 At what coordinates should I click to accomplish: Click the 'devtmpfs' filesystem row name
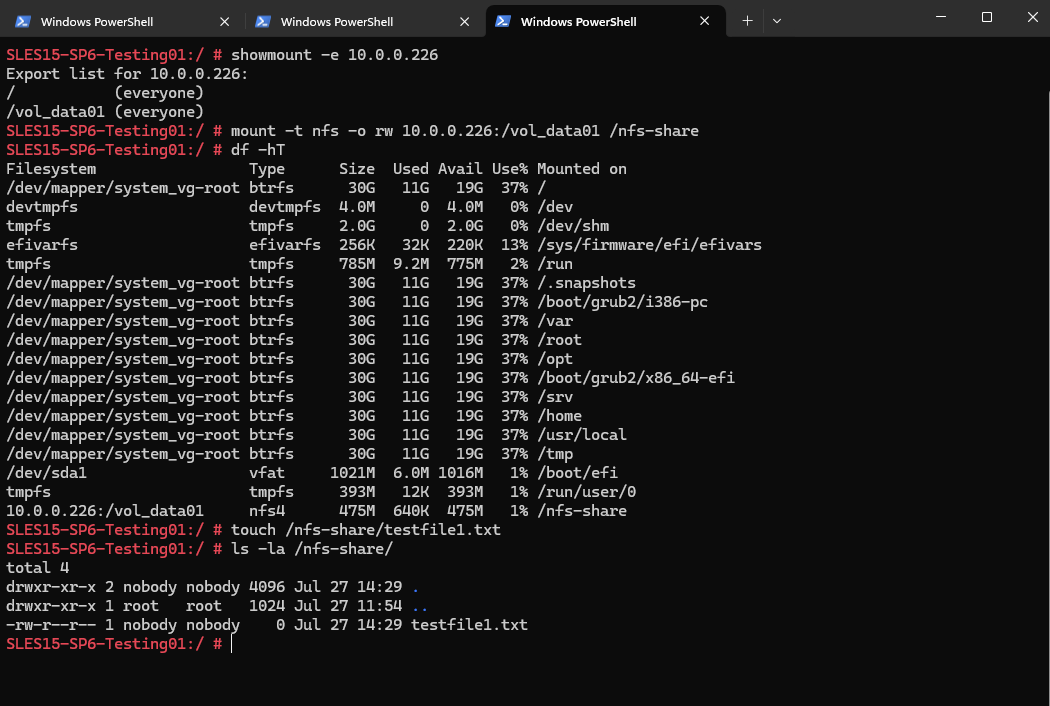(x=42, y=207)
